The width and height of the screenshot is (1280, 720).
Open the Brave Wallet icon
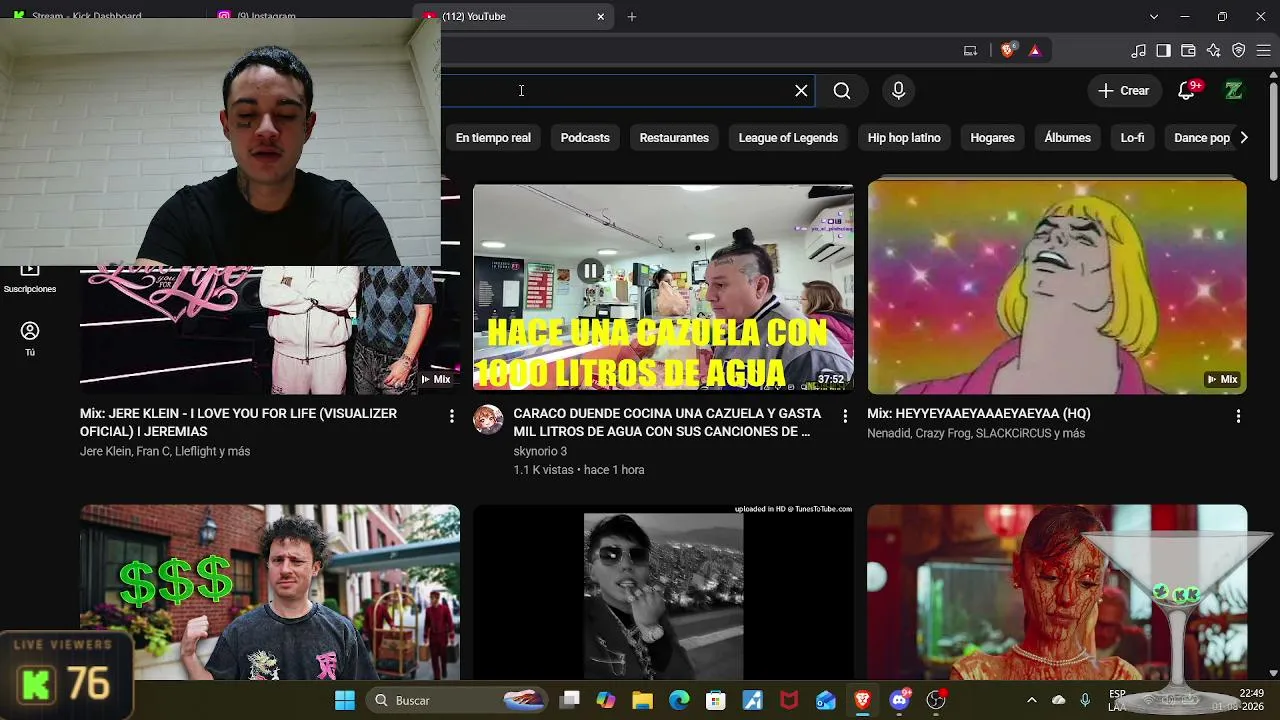1188,50
